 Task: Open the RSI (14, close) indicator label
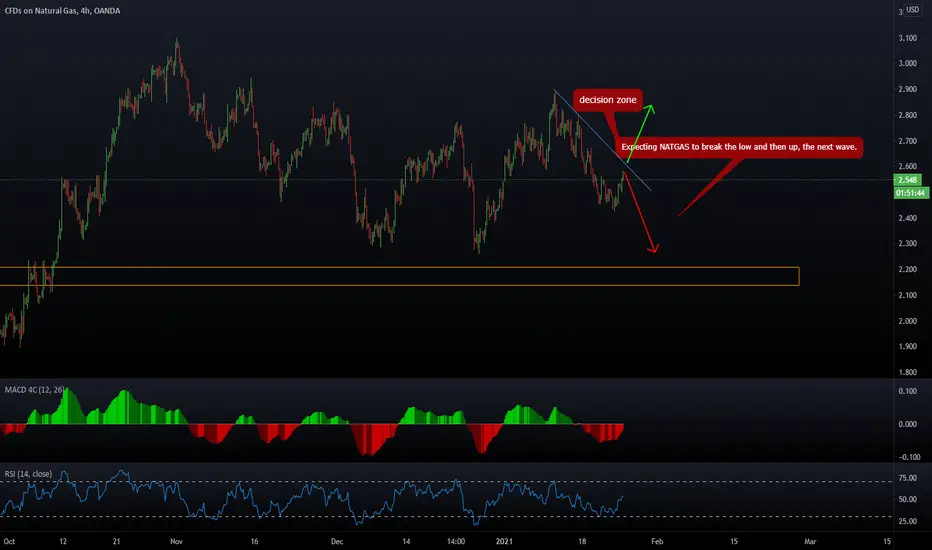[x=28, y=474]
